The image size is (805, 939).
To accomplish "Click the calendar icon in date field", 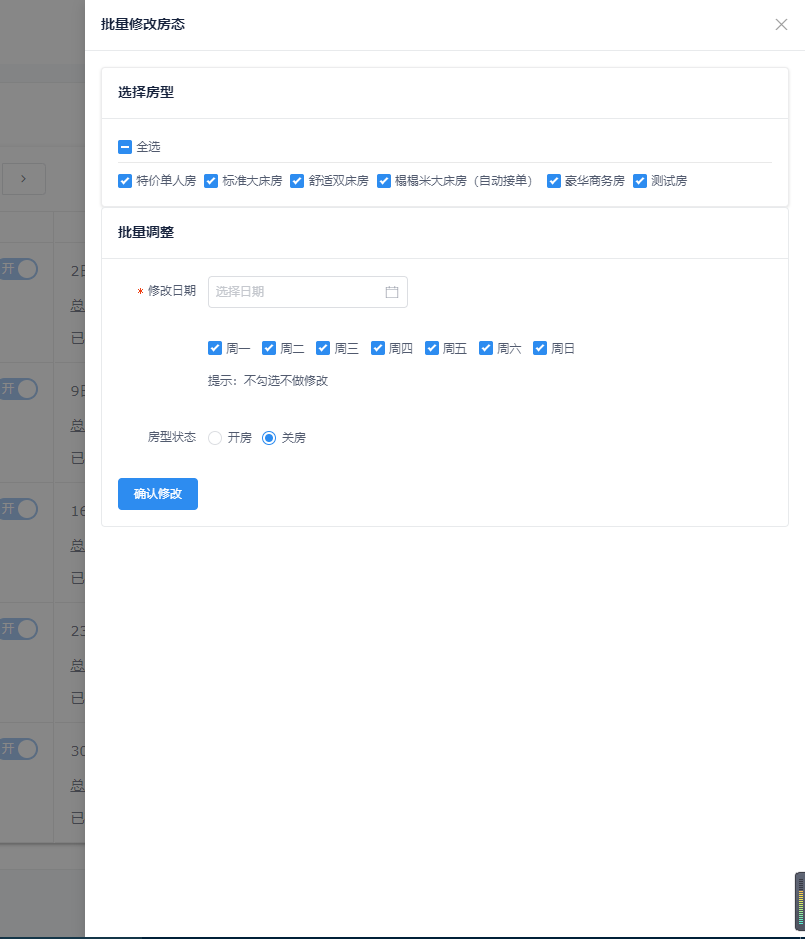I will [392, 292].
